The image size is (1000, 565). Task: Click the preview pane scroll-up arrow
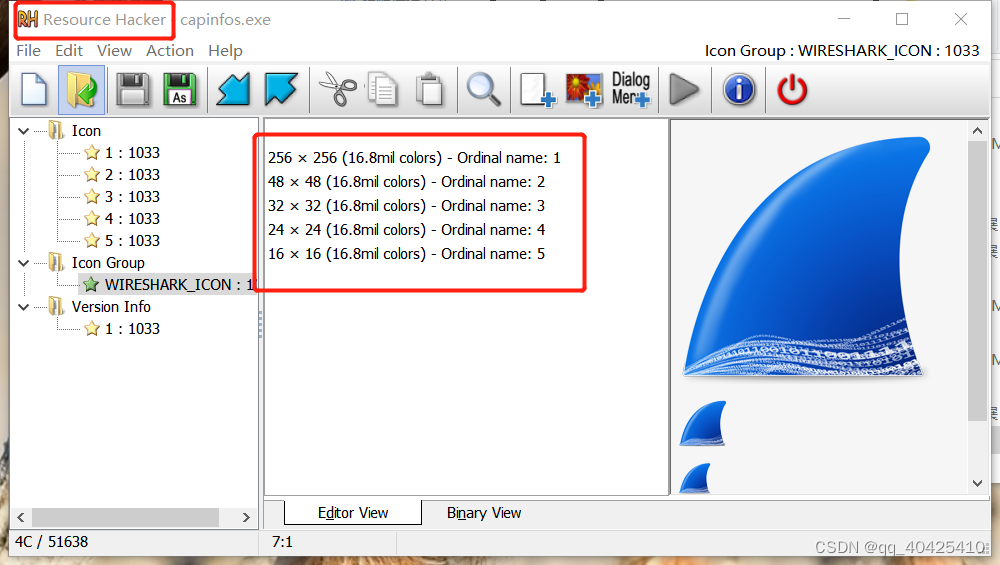[x=977, y=131]
